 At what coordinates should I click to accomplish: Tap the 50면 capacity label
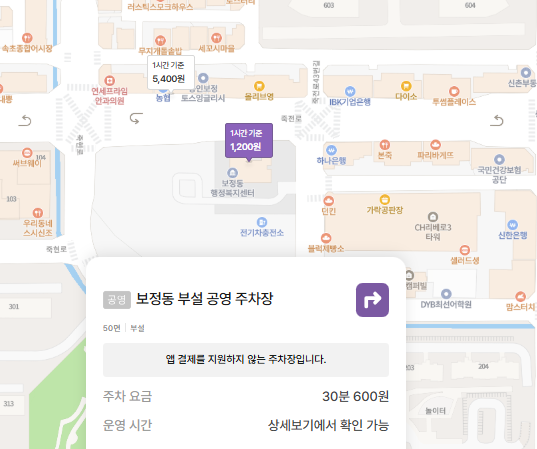(x=112, y=328)
